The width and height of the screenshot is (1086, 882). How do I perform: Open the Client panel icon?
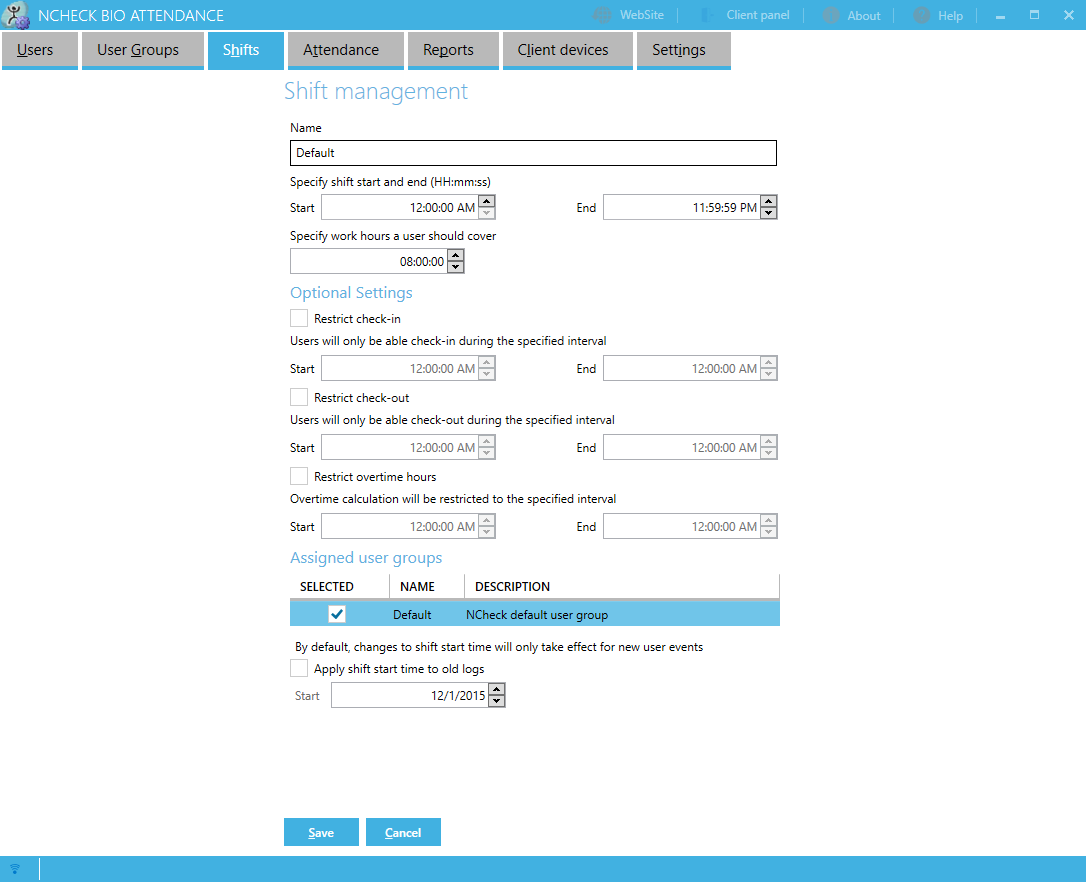(x=708, y=15)
